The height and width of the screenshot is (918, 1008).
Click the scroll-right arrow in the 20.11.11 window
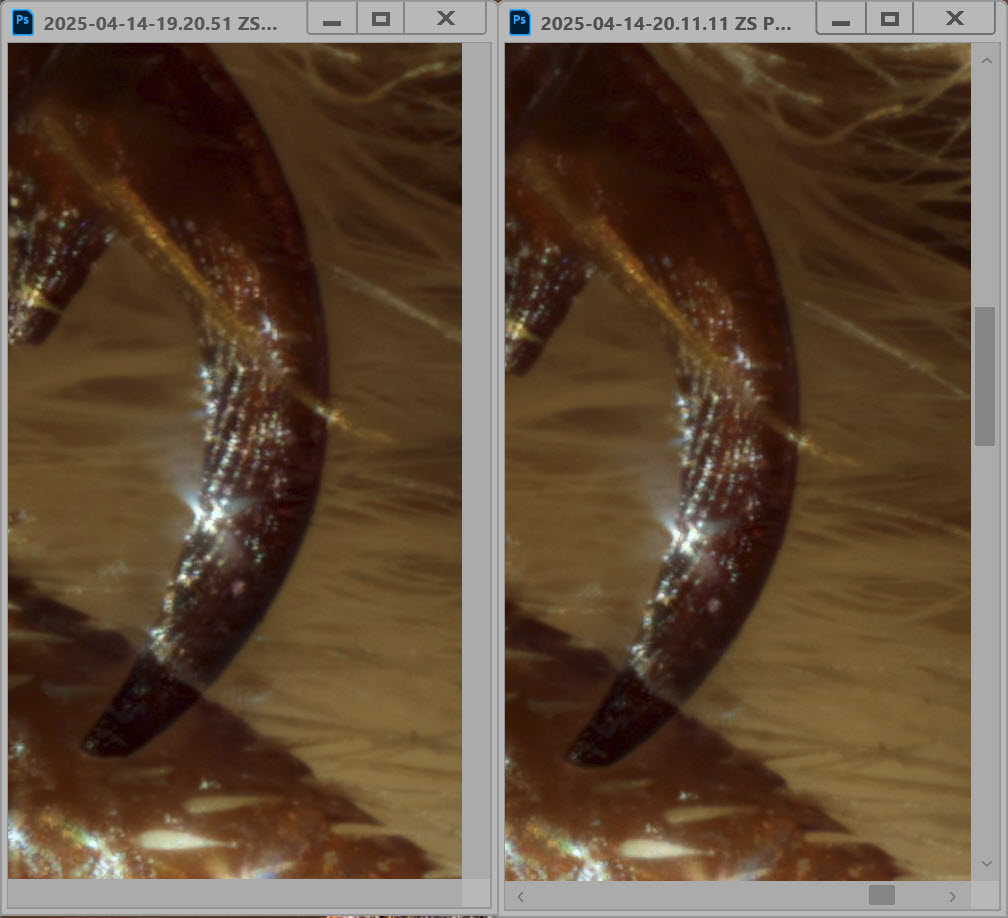(953, 896)
